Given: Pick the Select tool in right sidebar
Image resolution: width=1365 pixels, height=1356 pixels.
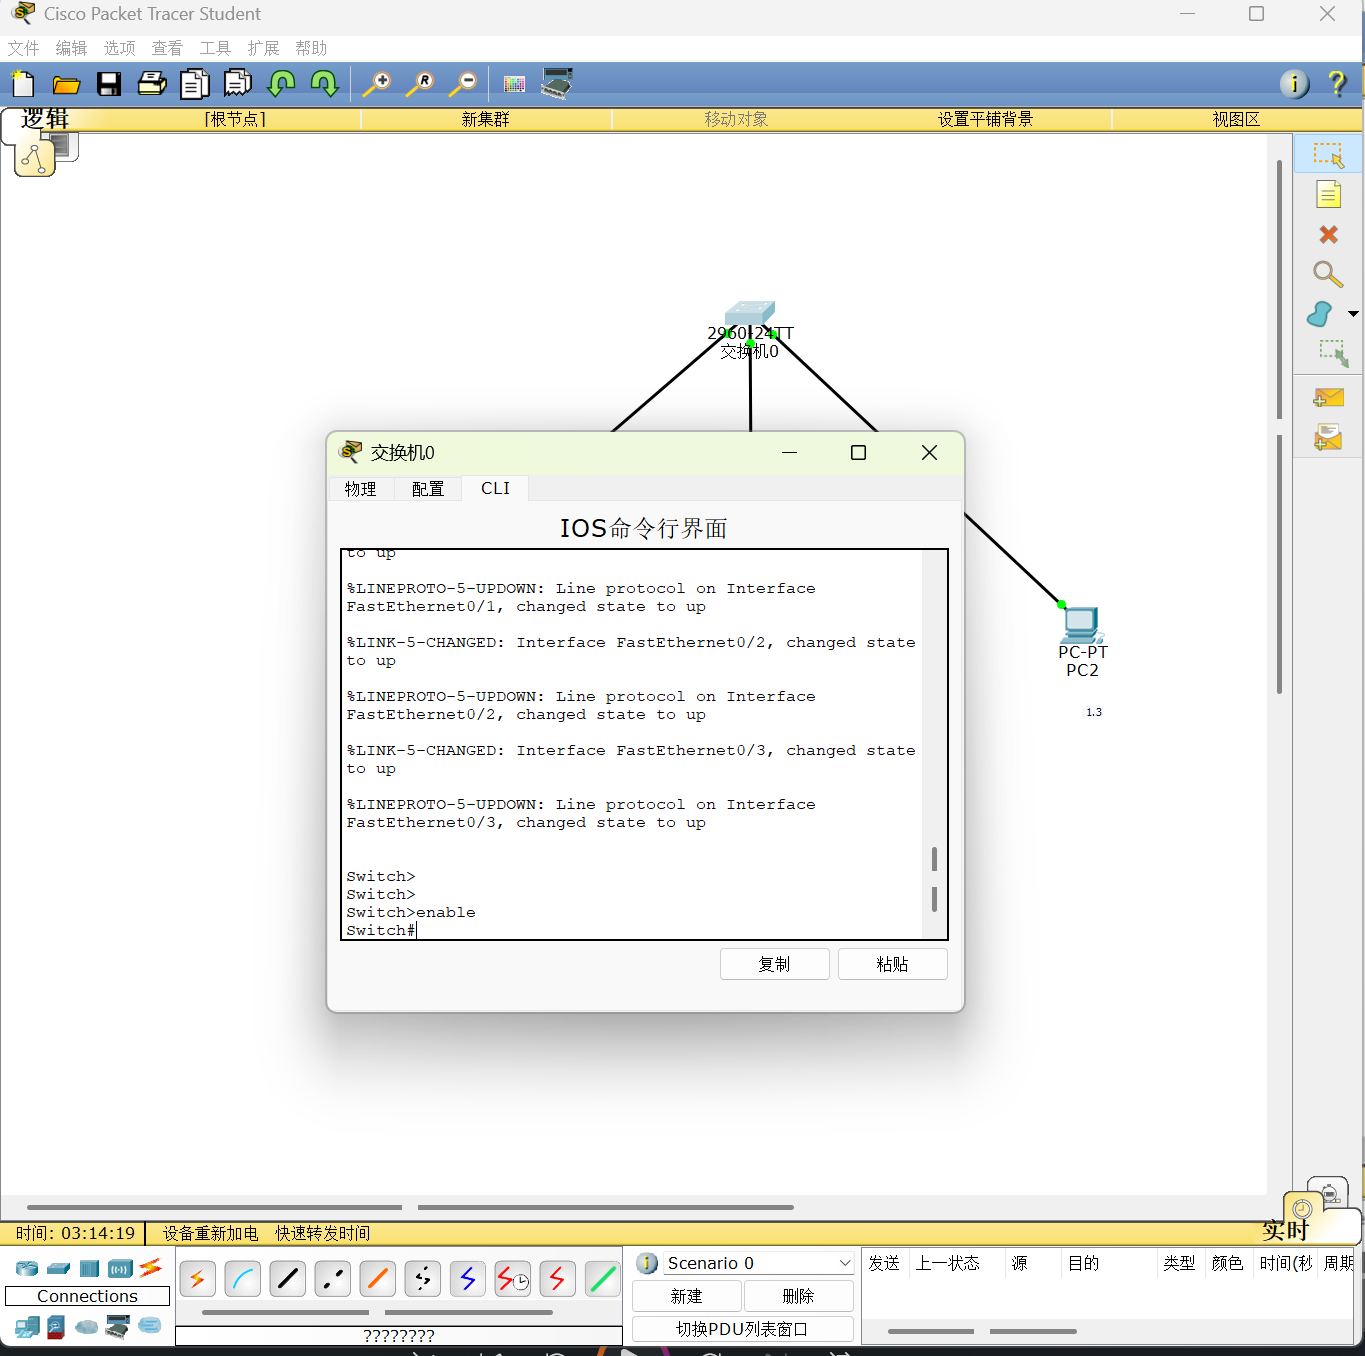Looking at the screenshot, I should tap(1329, 155).
